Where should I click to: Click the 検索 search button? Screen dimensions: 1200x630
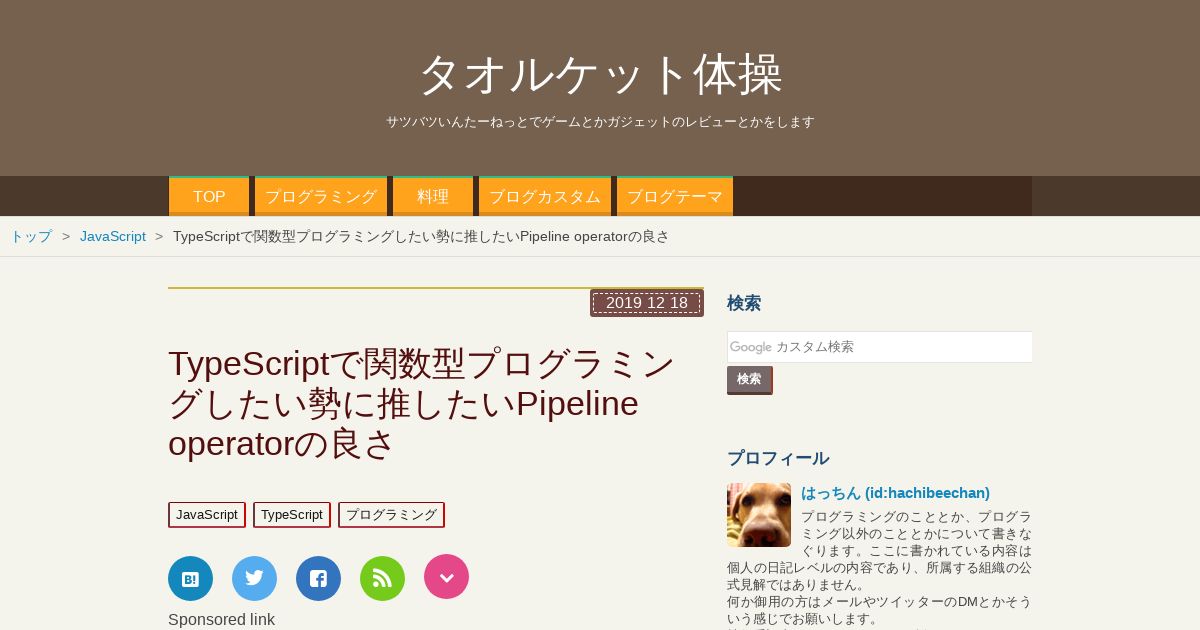click(749, 380)
